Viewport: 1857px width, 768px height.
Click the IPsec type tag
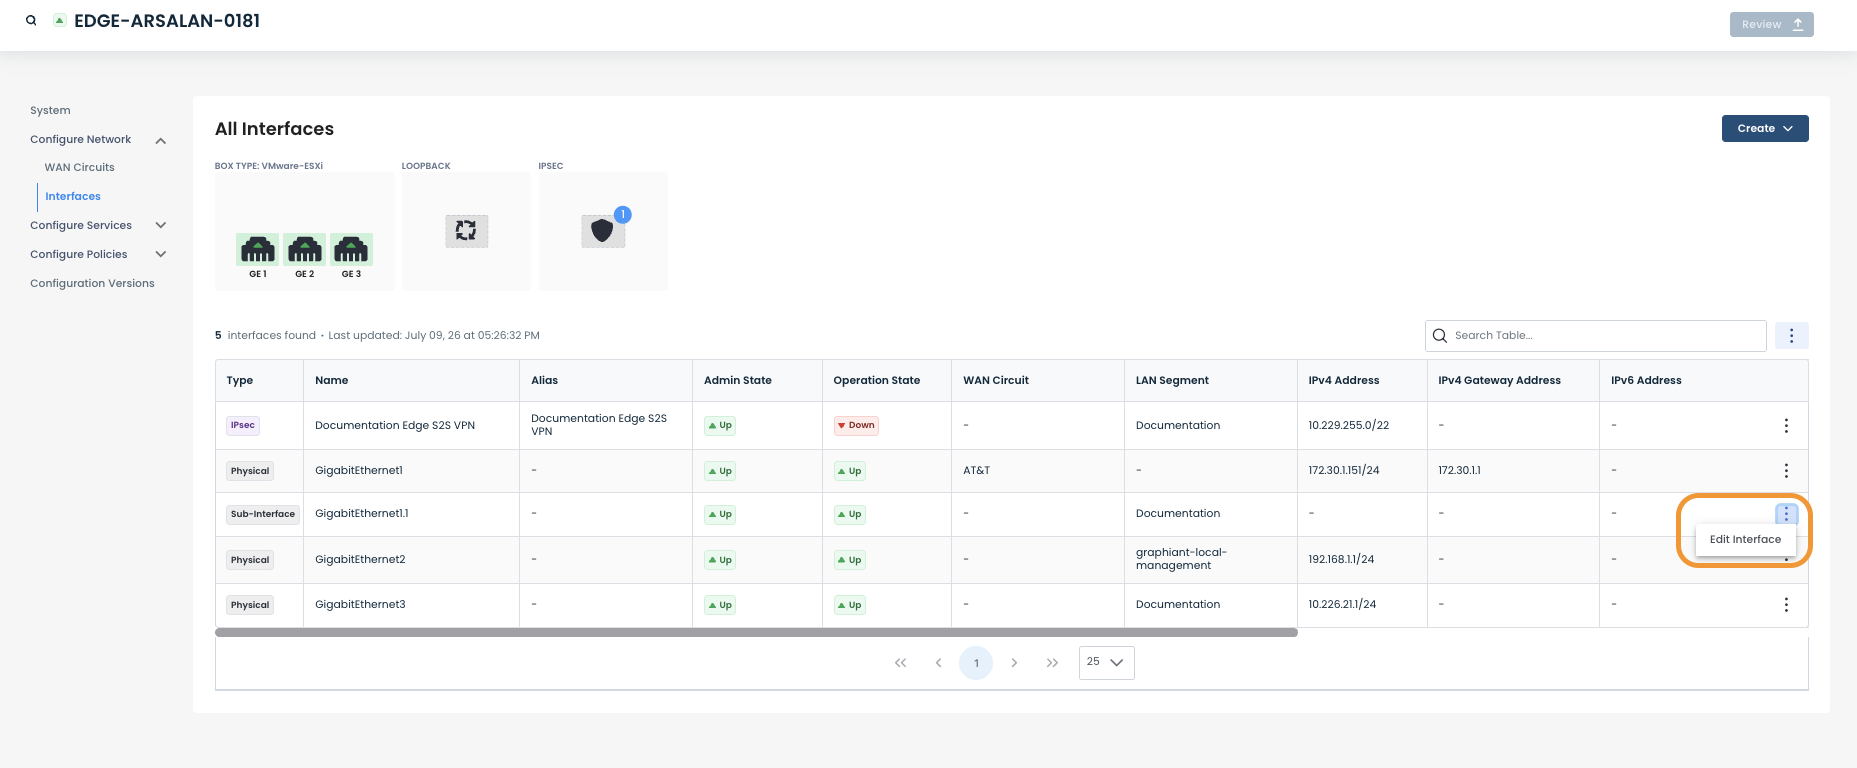pos(243,426)
